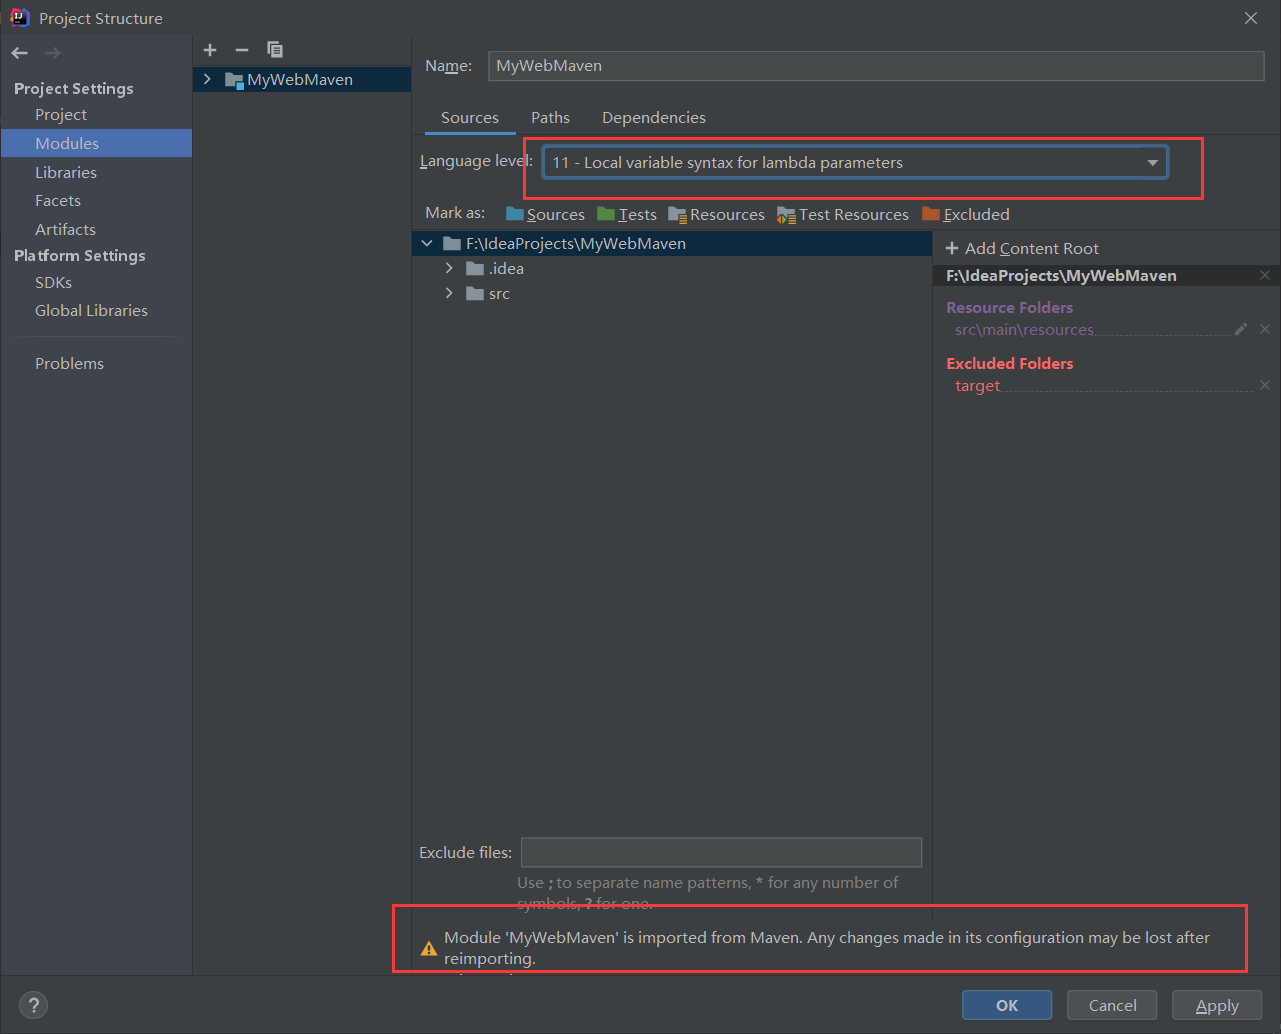Mark folder as Tests
This screenshot has width=1281, height=1034.
[627, 214]
